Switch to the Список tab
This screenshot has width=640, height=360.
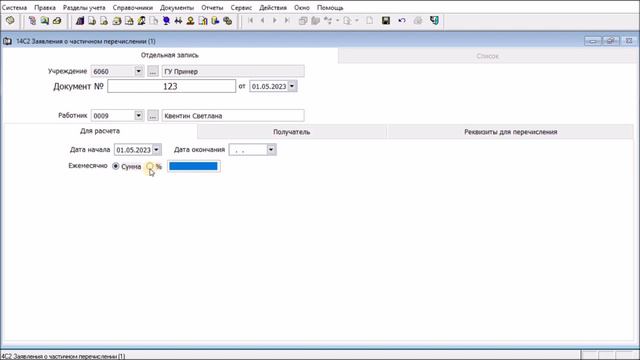click(487, 56)
